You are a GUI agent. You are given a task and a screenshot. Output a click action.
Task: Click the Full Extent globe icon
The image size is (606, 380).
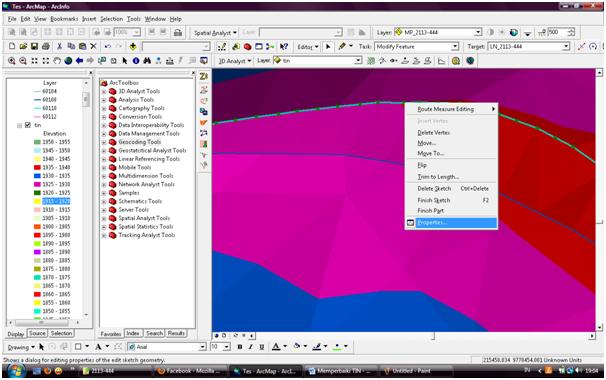click(x=68, y=61)
